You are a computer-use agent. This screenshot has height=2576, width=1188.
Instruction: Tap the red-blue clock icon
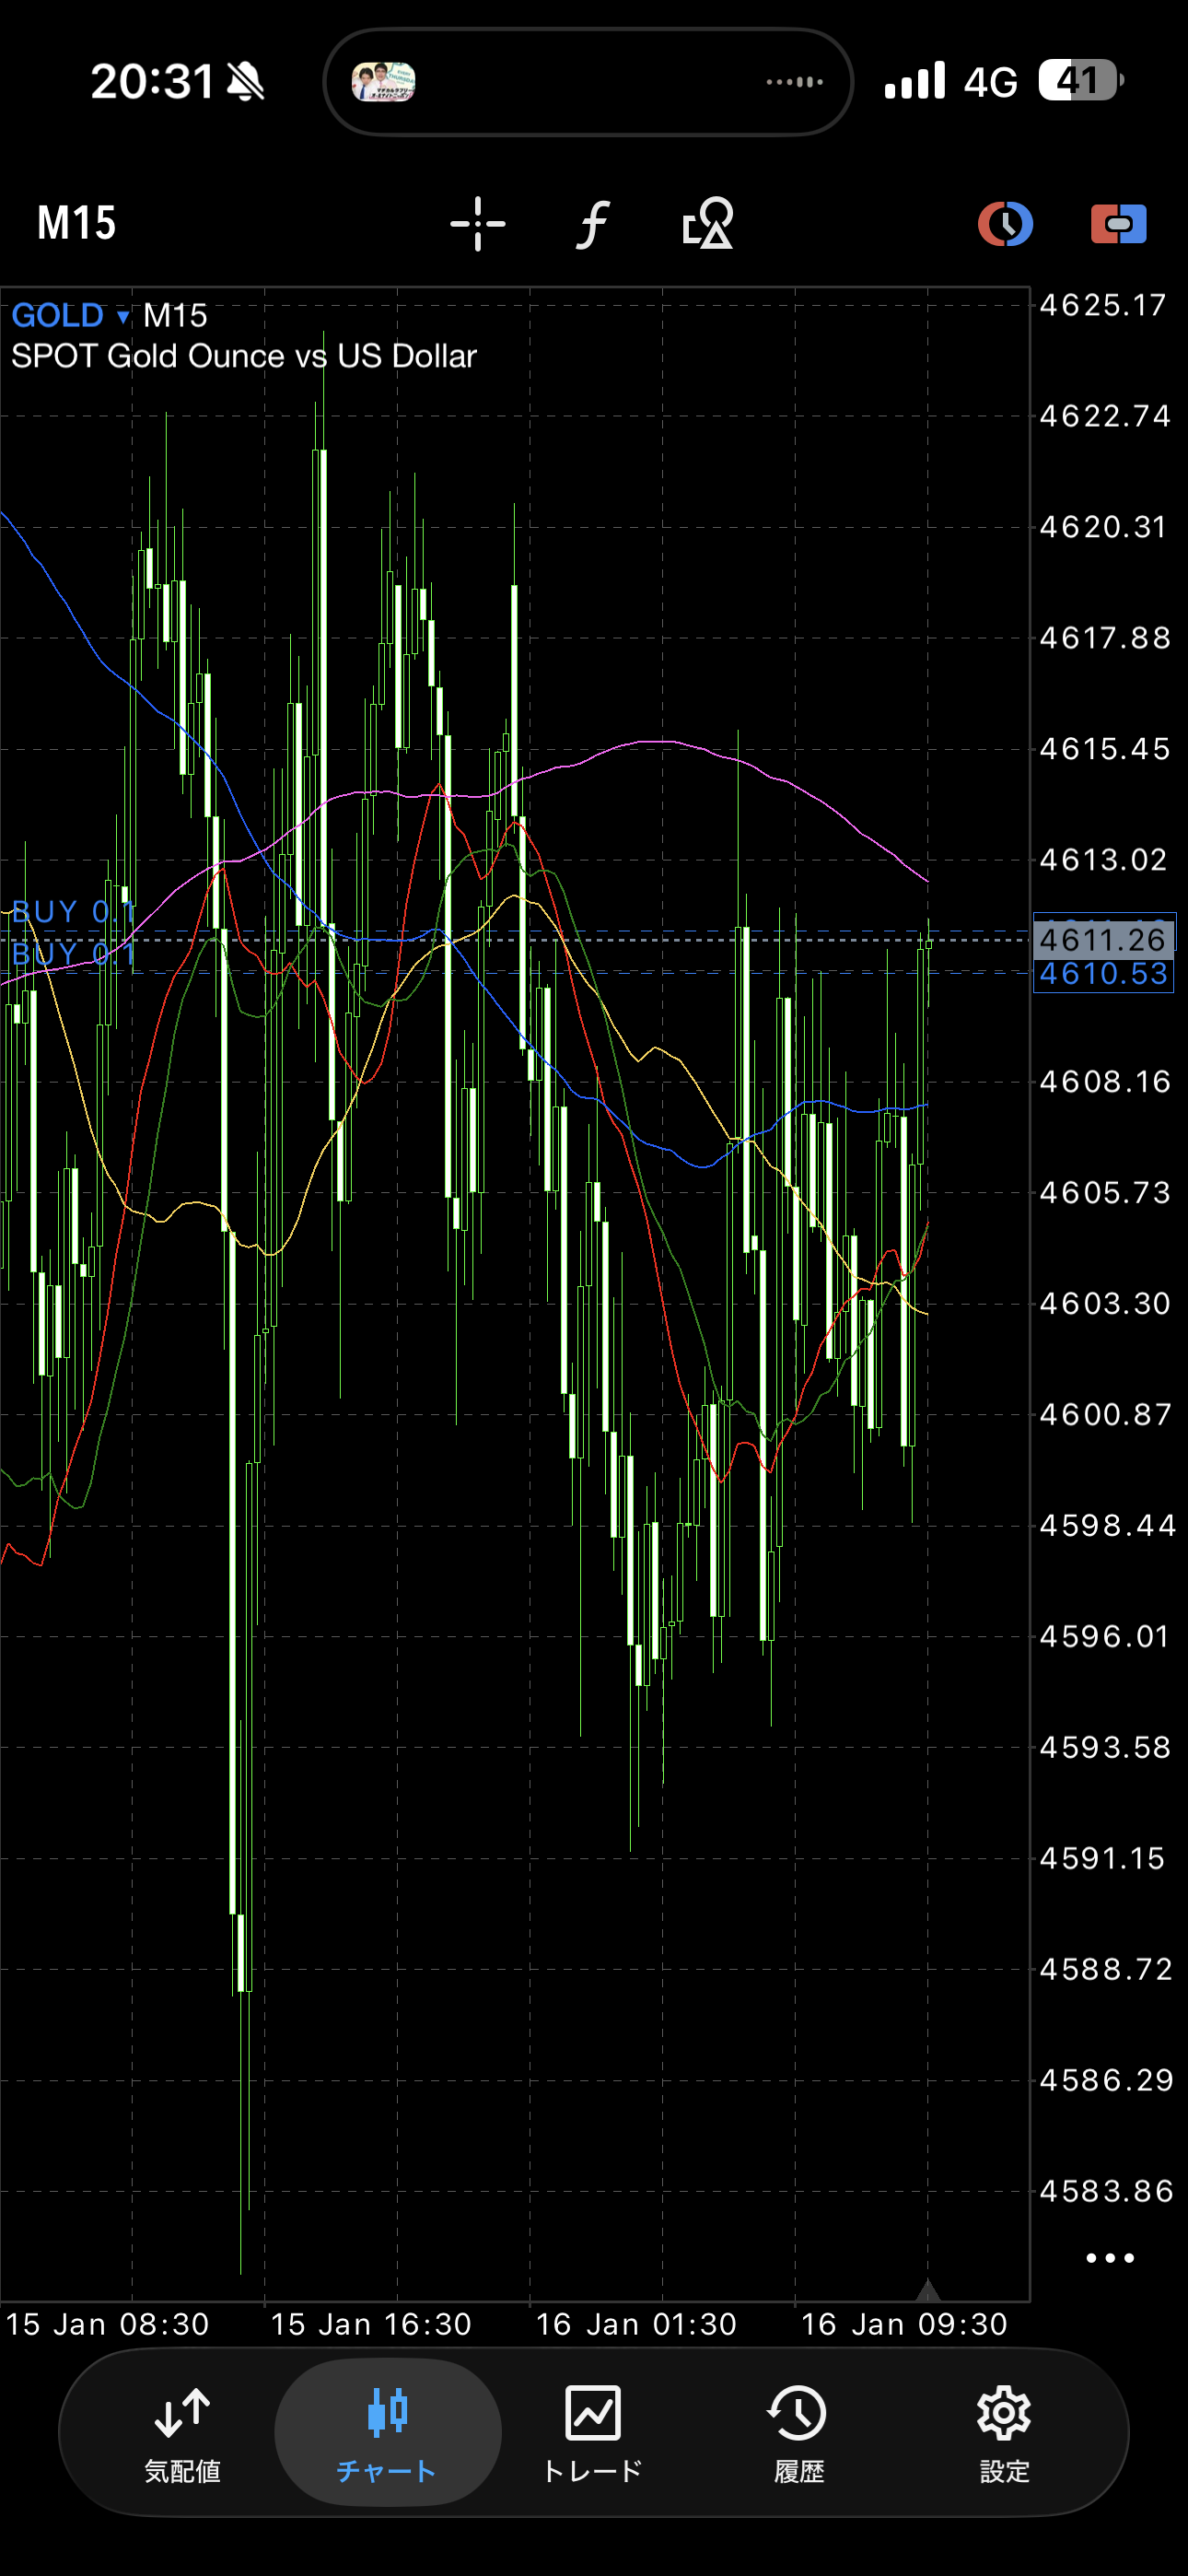(x=1005, y=223)
